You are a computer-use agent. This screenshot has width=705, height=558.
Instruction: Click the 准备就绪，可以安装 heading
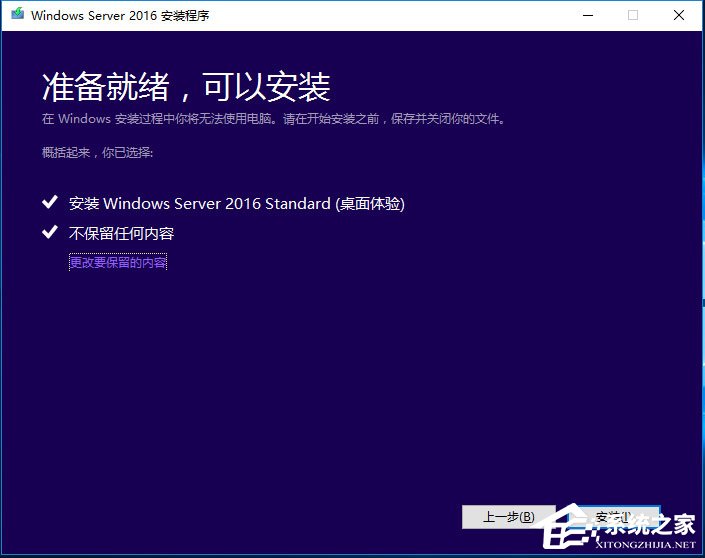pos(186,87)
